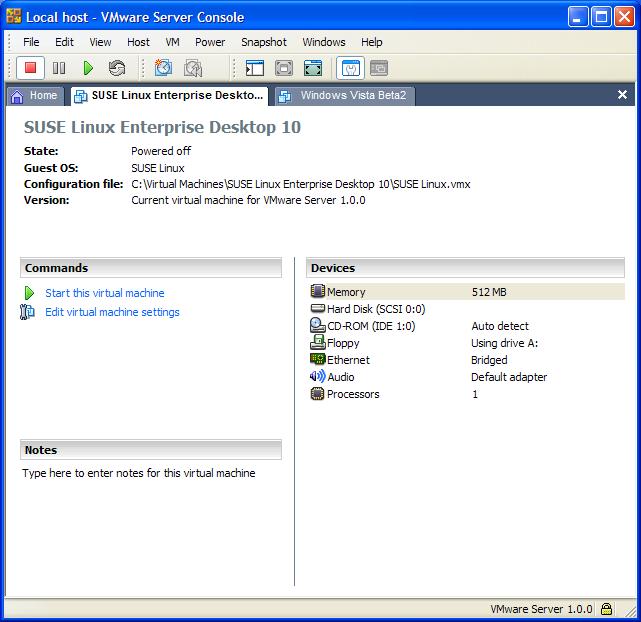This screenshot has height=622, width=641.
Task: Switch to the Home tab
Action: 35,96
